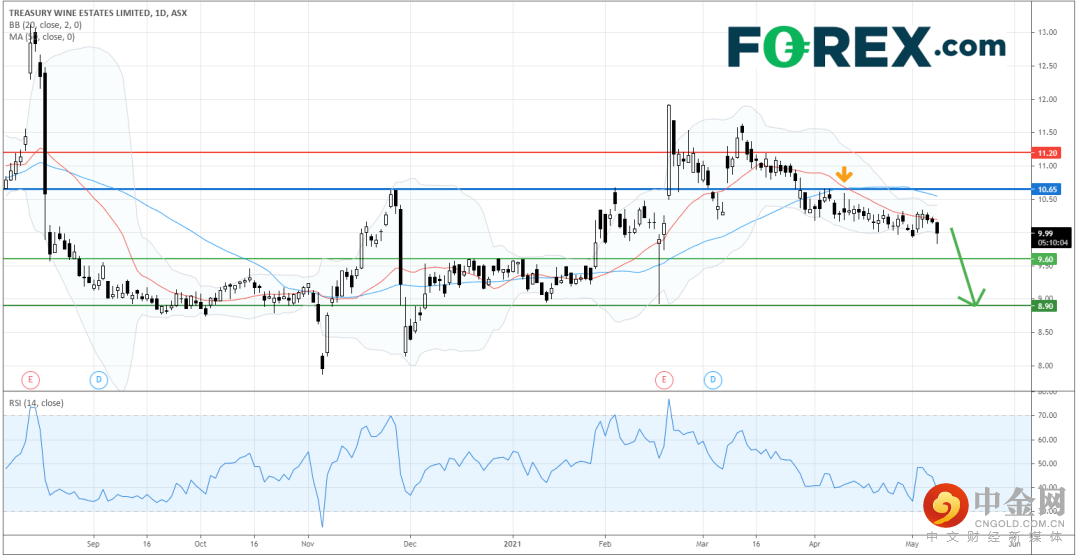Viewport: 1080px width, 555px height.
Task: Click 8.50 on the price axis
Action: (1046, 332)
